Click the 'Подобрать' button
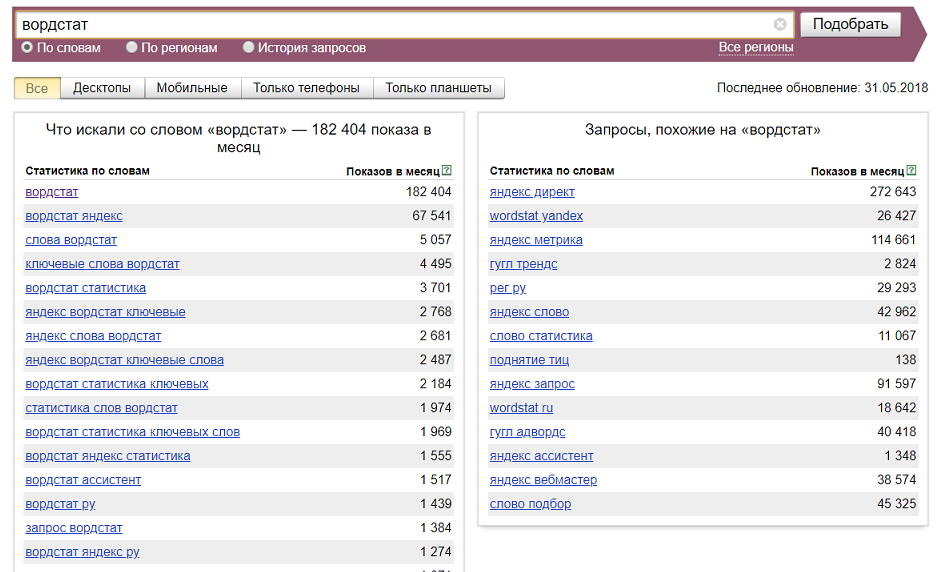 coord(850,24)
